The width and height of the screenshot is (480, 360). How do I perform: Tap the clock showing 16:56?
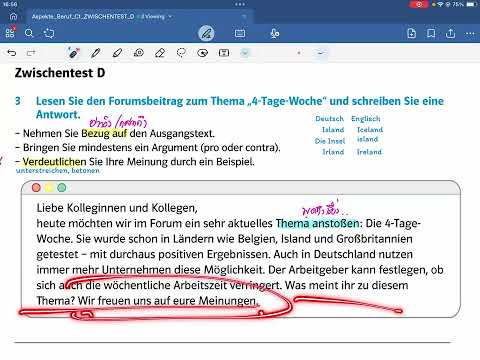(x=9, y=4)
